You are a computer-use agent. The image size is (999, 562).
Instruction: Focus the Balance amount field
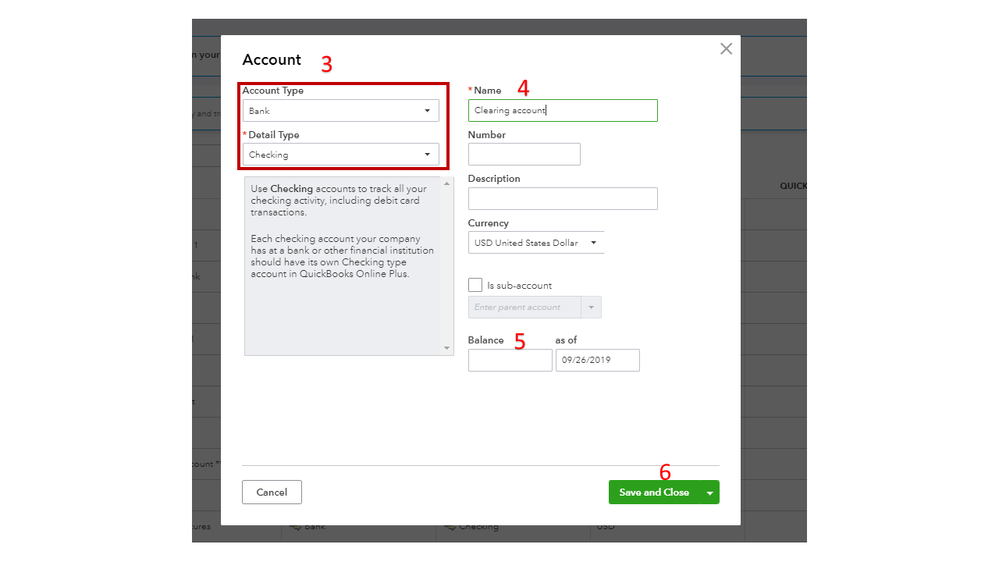point(510,360)
